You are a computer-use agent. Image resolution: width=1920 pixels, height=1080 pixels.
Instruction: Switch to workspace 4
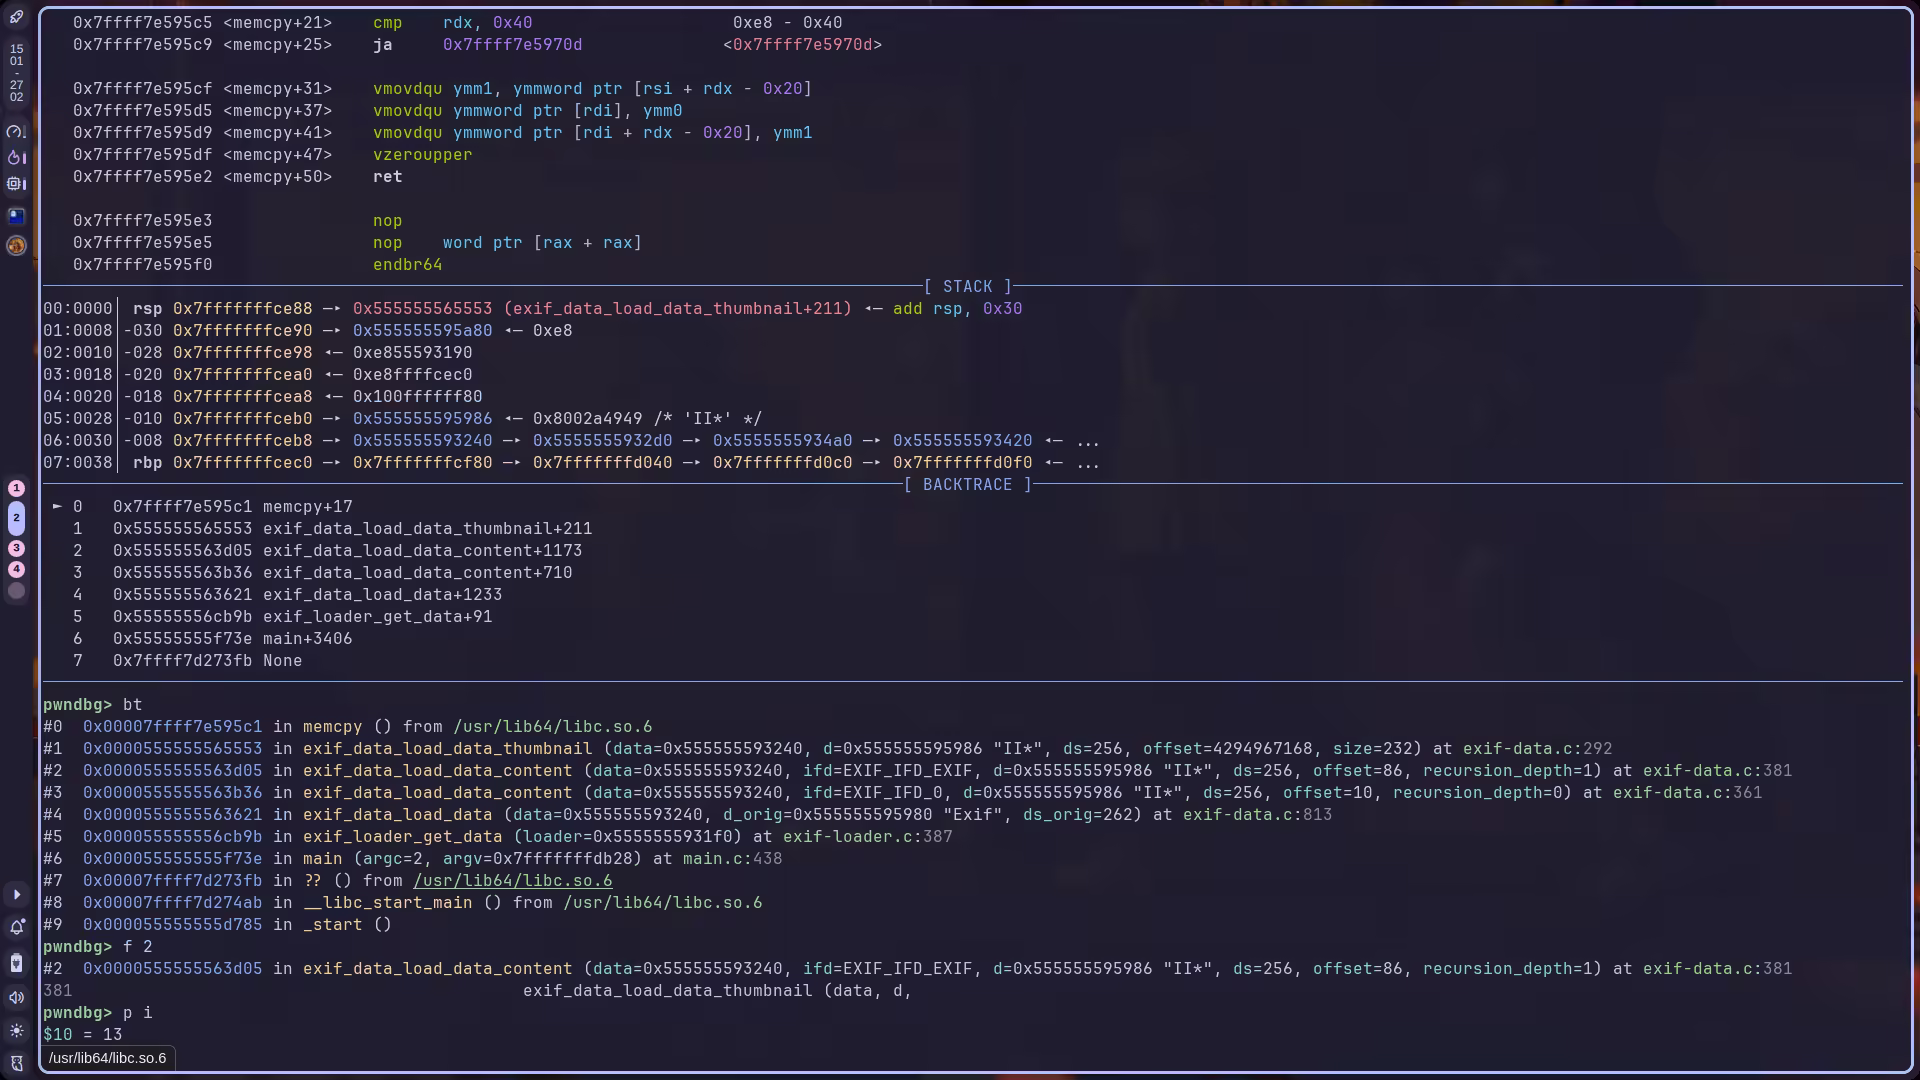click(16, 569)
